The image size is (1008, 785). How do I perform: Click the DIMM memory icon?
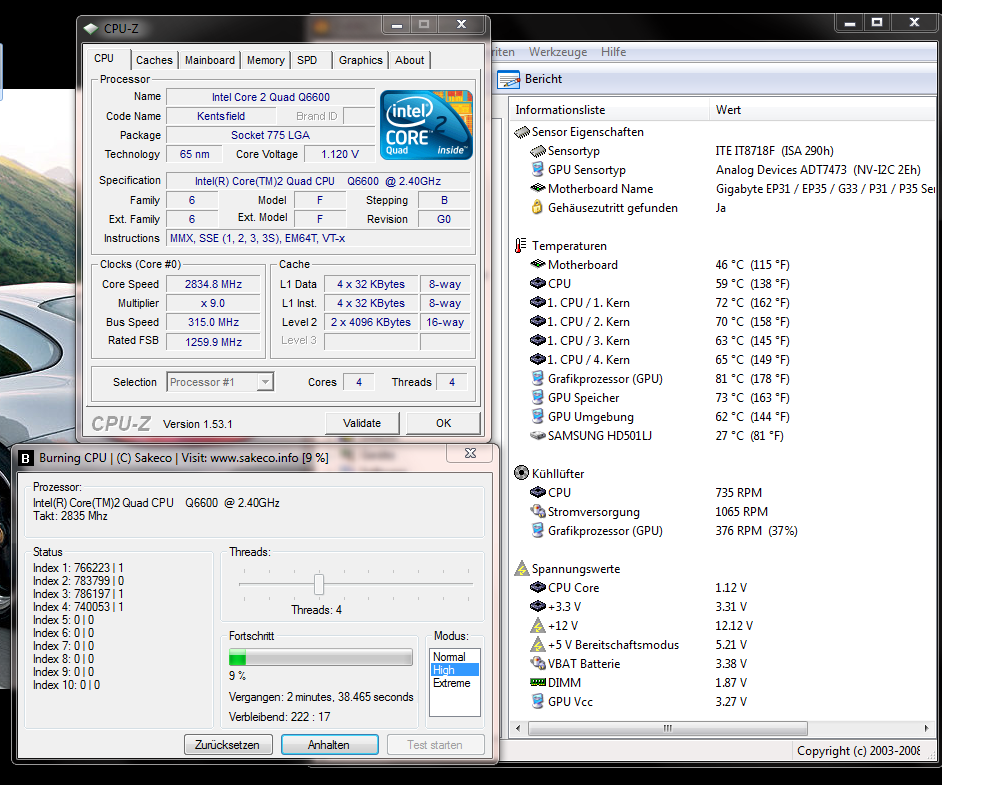pyautogui.click(x=537, y=682)
